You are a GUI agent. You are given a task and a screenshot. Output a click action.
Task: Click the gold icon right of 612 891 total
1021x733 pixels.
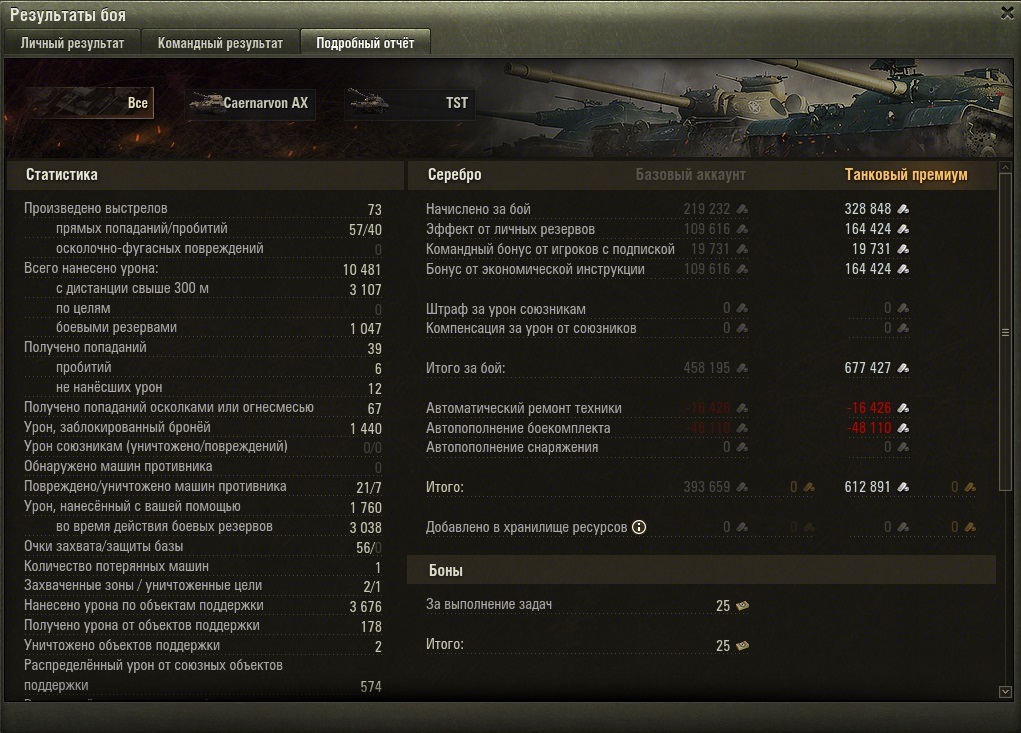970,487
